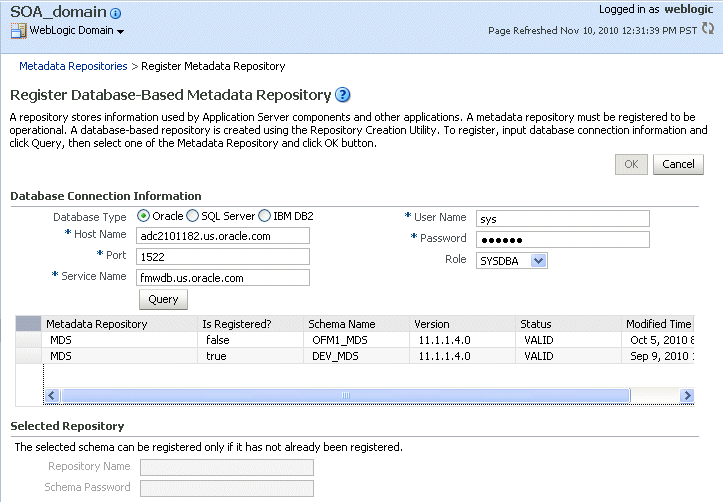Screen dimensions: 723x502
Task: Select the IBM DB2 database type
Action: coord(264,216)
